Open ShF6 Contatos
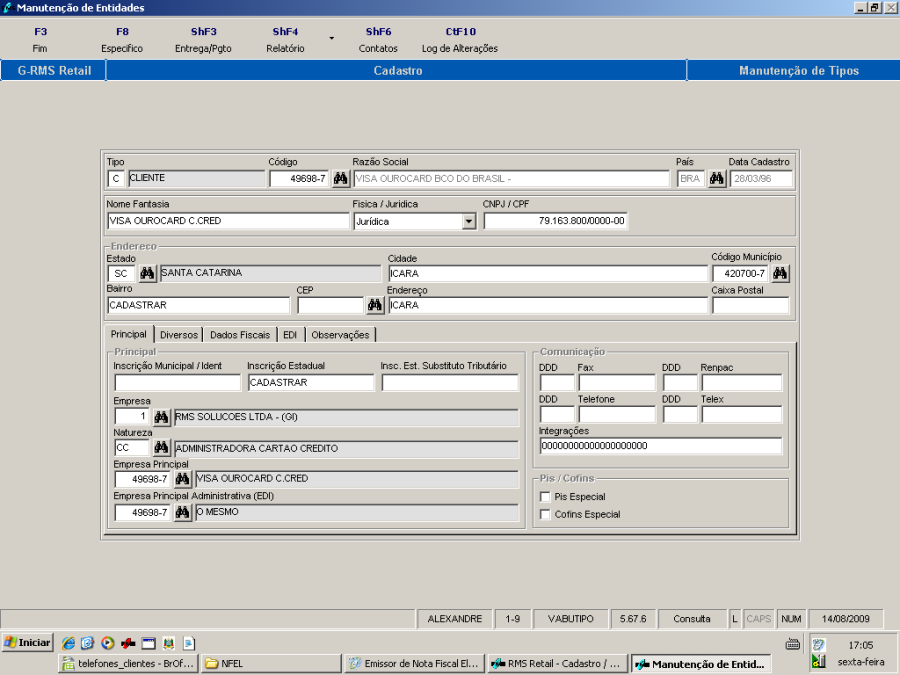 378,40
